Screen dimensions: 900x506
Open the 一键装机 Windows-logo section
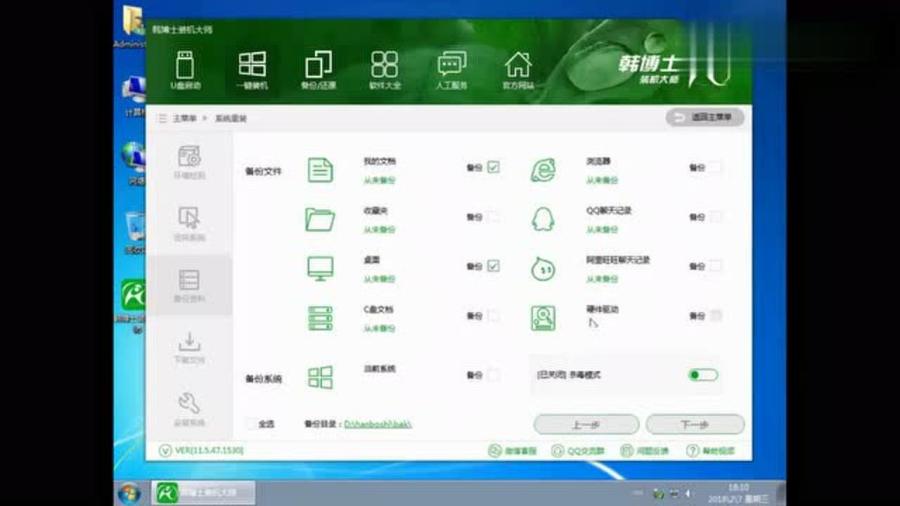252,70
